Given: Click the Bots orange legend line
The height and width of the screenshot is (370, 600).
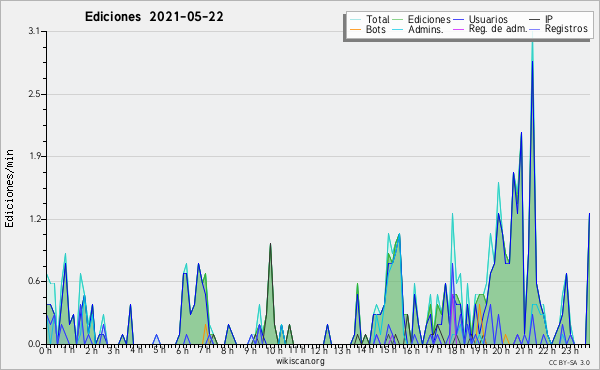Looking at the screenshot, I should click(355, 29).
